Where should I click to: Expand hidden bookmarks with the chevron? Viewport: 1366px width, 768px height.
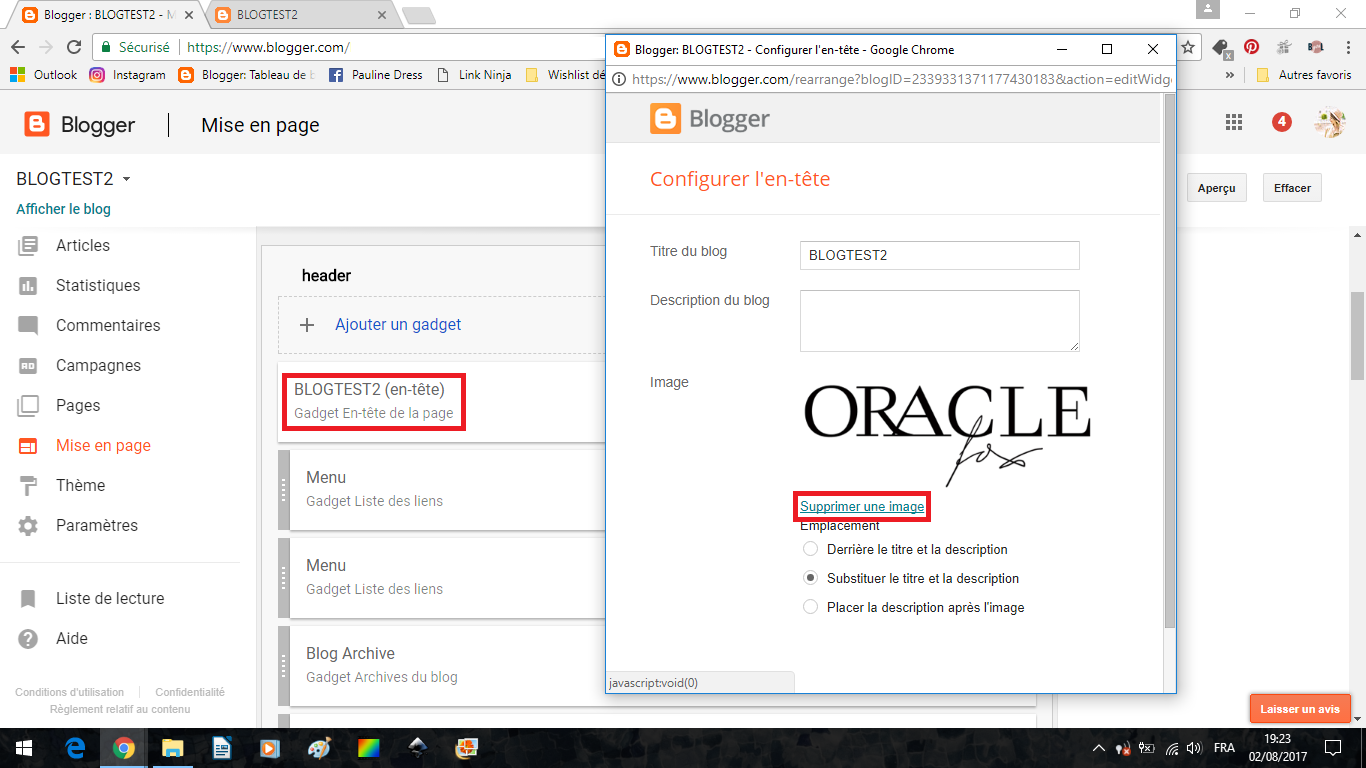pos(1230,75)
